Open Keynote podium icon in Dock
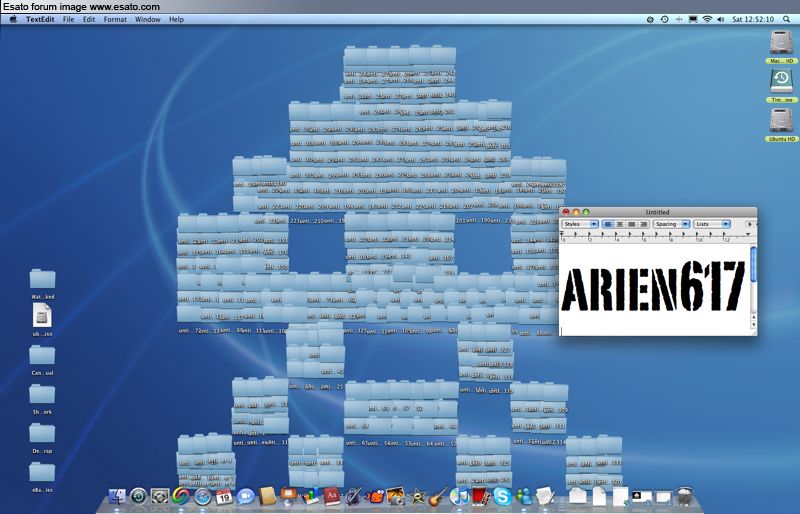The height and width of the screenshot is (514, 800). click(288, 496)
